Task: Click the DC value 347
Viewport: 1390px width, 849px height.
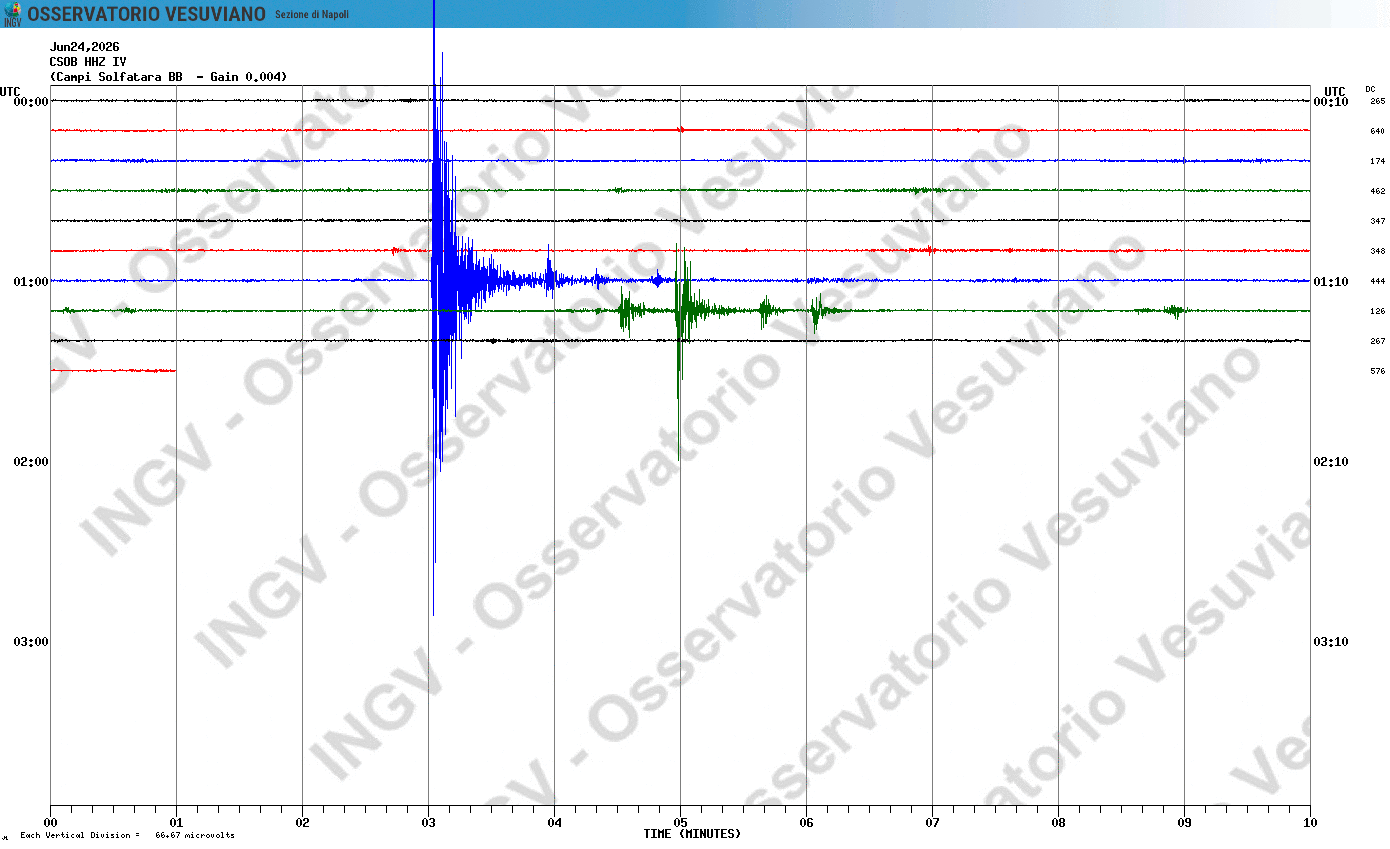Action: 1377,221
